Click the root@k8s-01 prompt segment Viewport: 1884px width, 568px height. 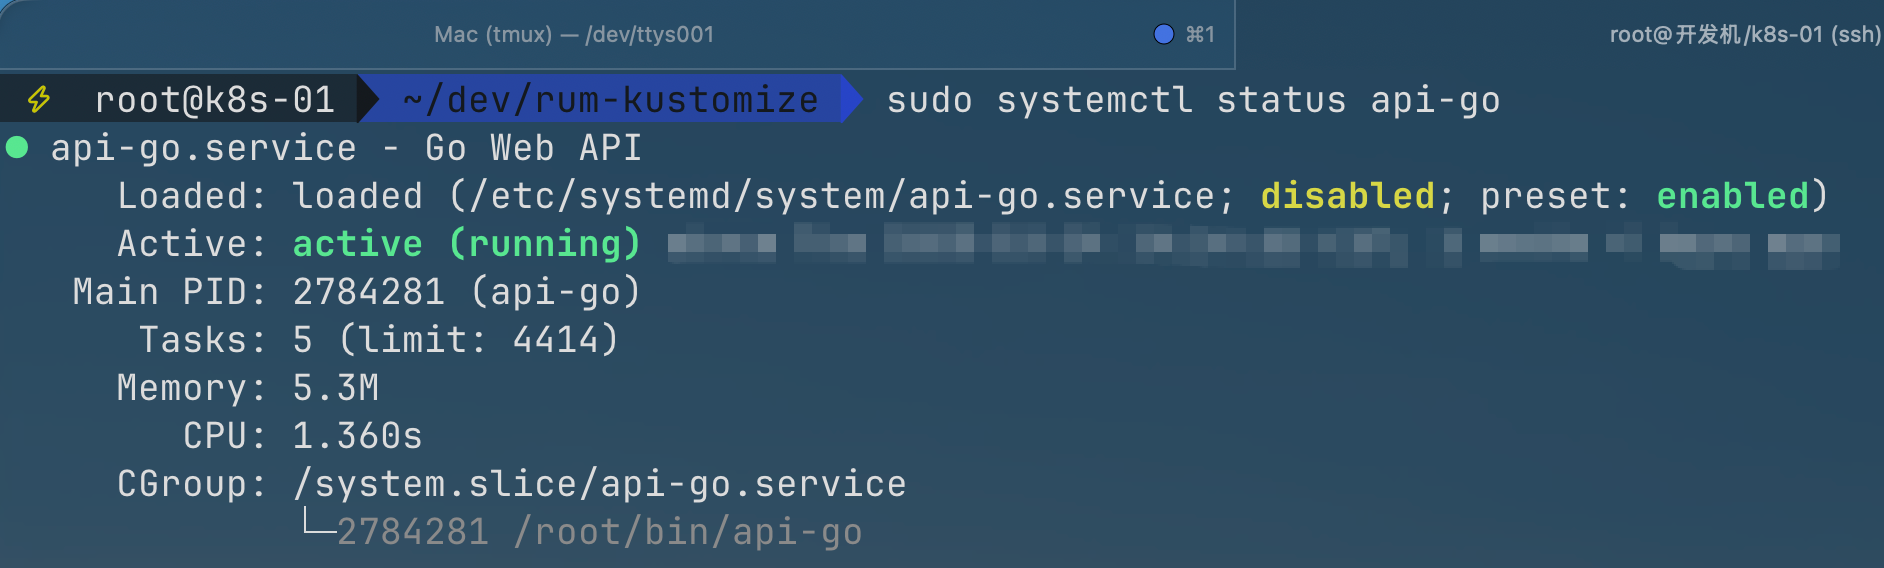214,99
